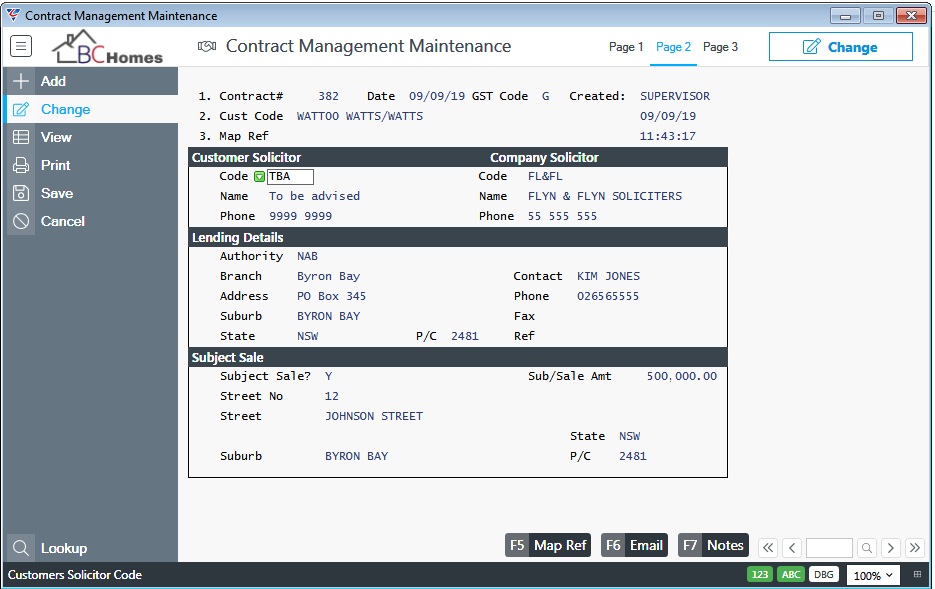Click the F5 Map Ref button
The image size is (935, 589).
[x=548, y=545]
